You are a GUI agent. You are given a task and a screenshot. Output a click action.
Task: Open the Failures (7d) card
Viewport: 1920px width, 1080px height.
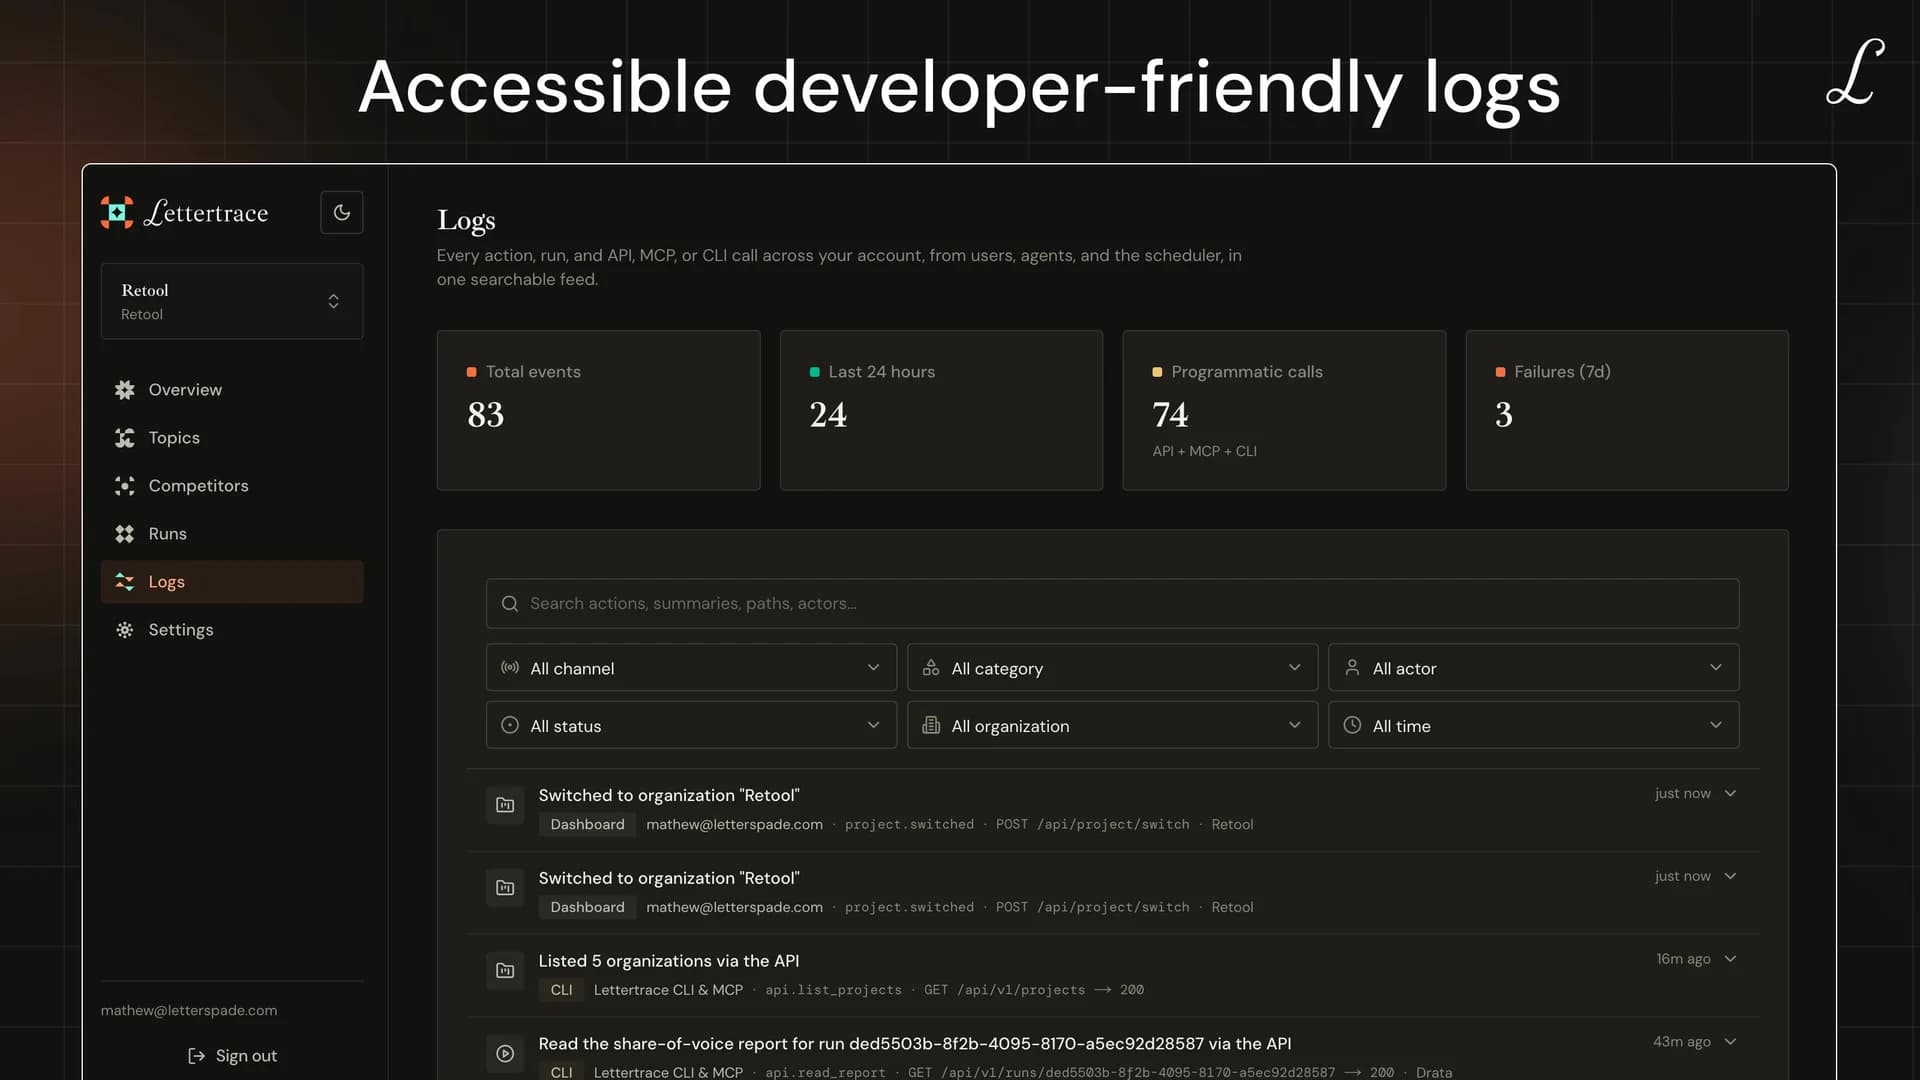pos(1627,410)
